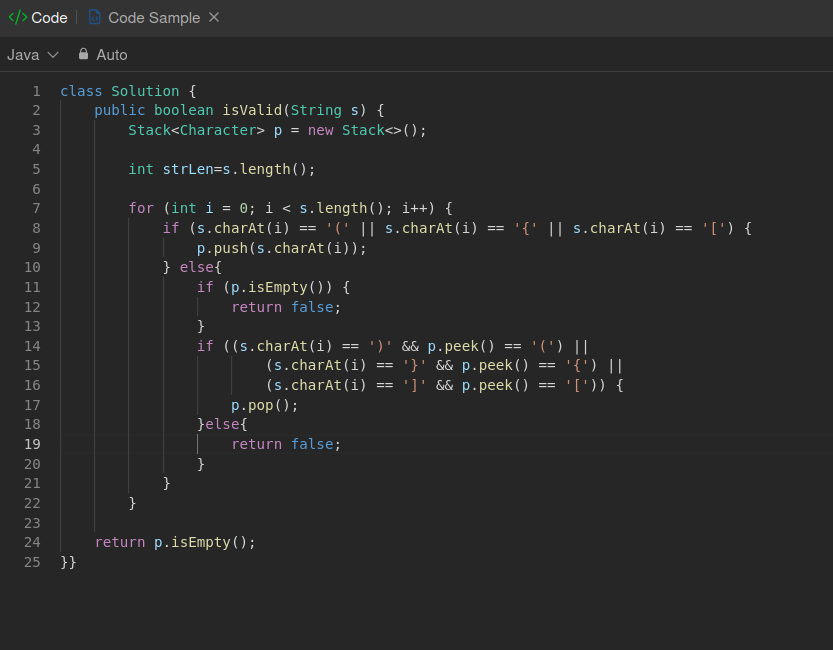Expand the chevron beside Java
The image size is (833, 650).
(53, 55)
